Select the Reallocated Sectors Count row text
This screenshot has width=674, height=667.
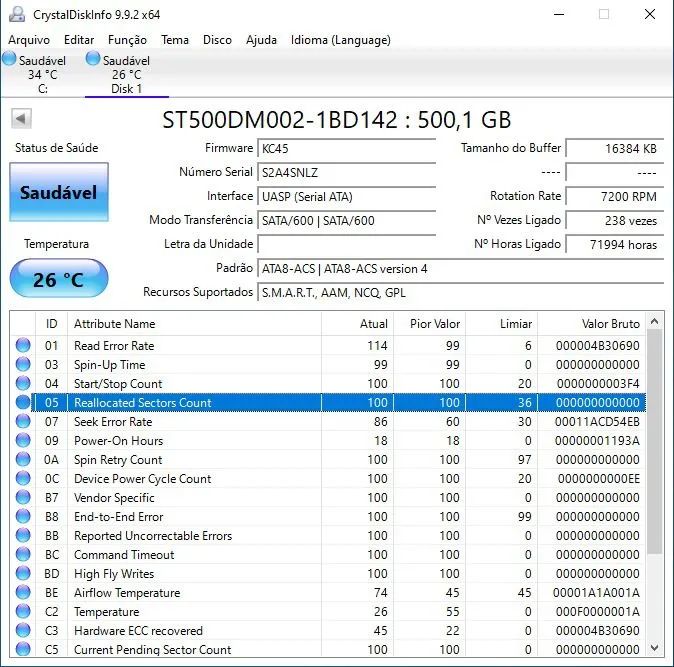coord(143,403)
